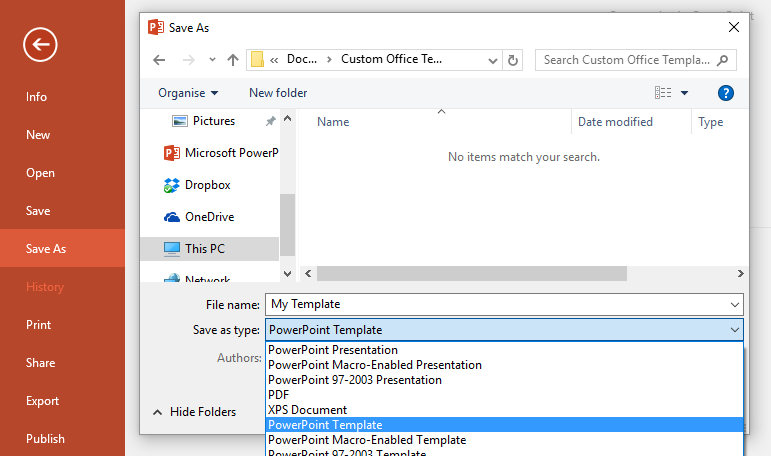Click the dialog Back navigation arrow
The width and height of the screenshot is (771, 456).
[159, 60]
